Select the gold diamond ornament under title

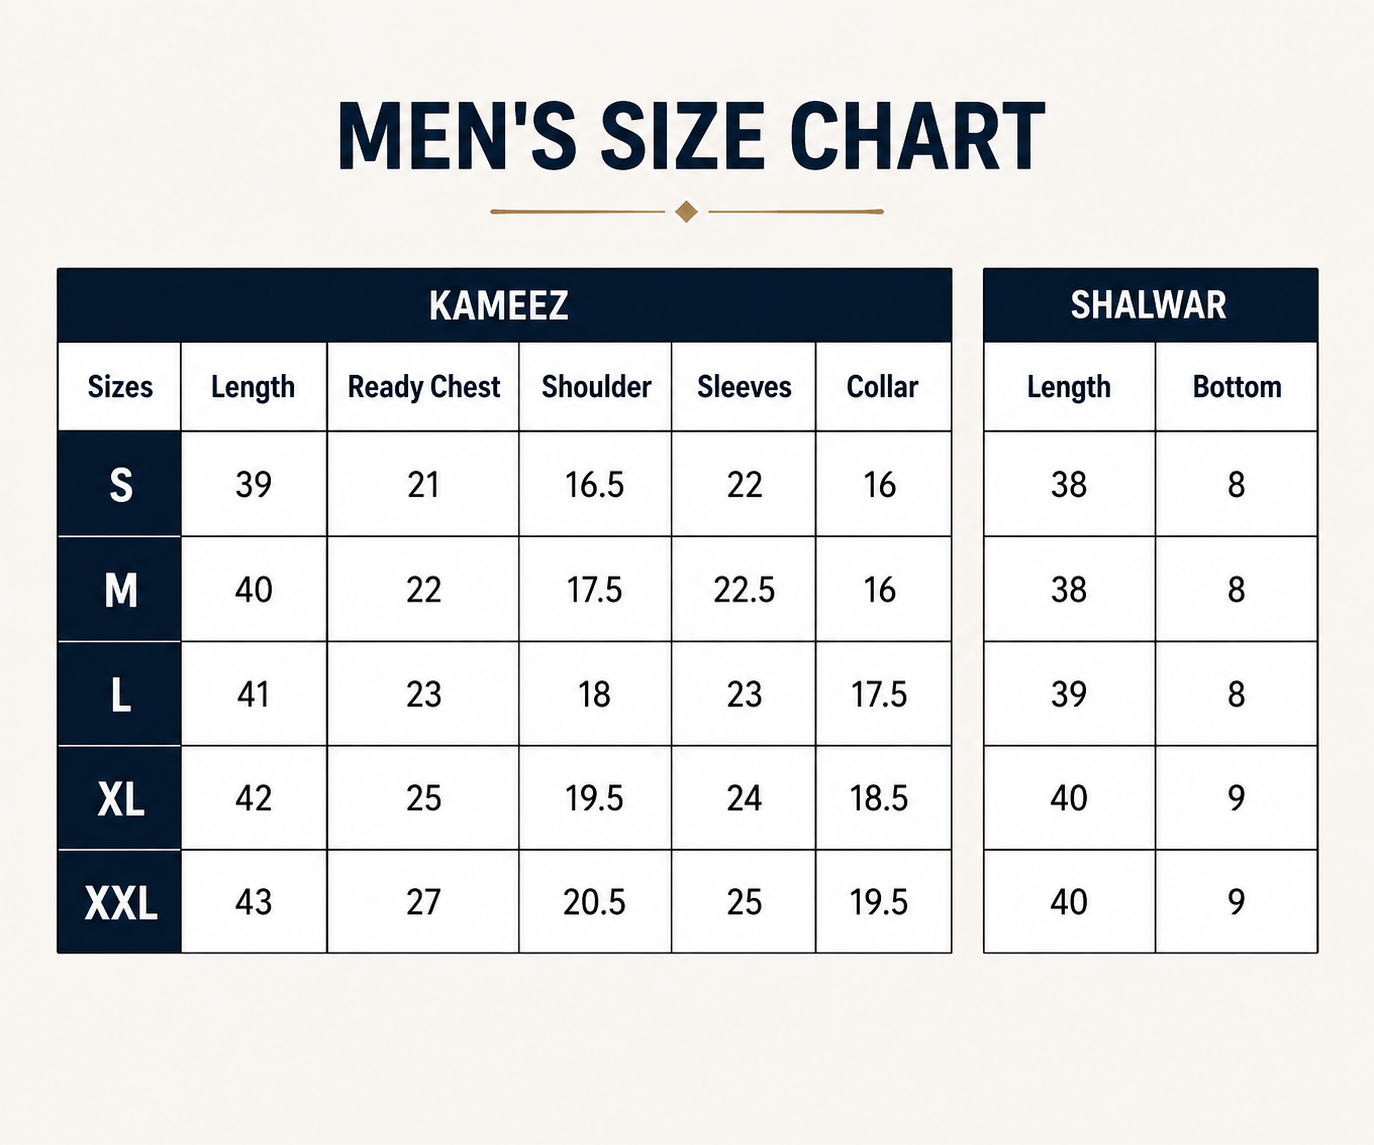tap(686, 212)
